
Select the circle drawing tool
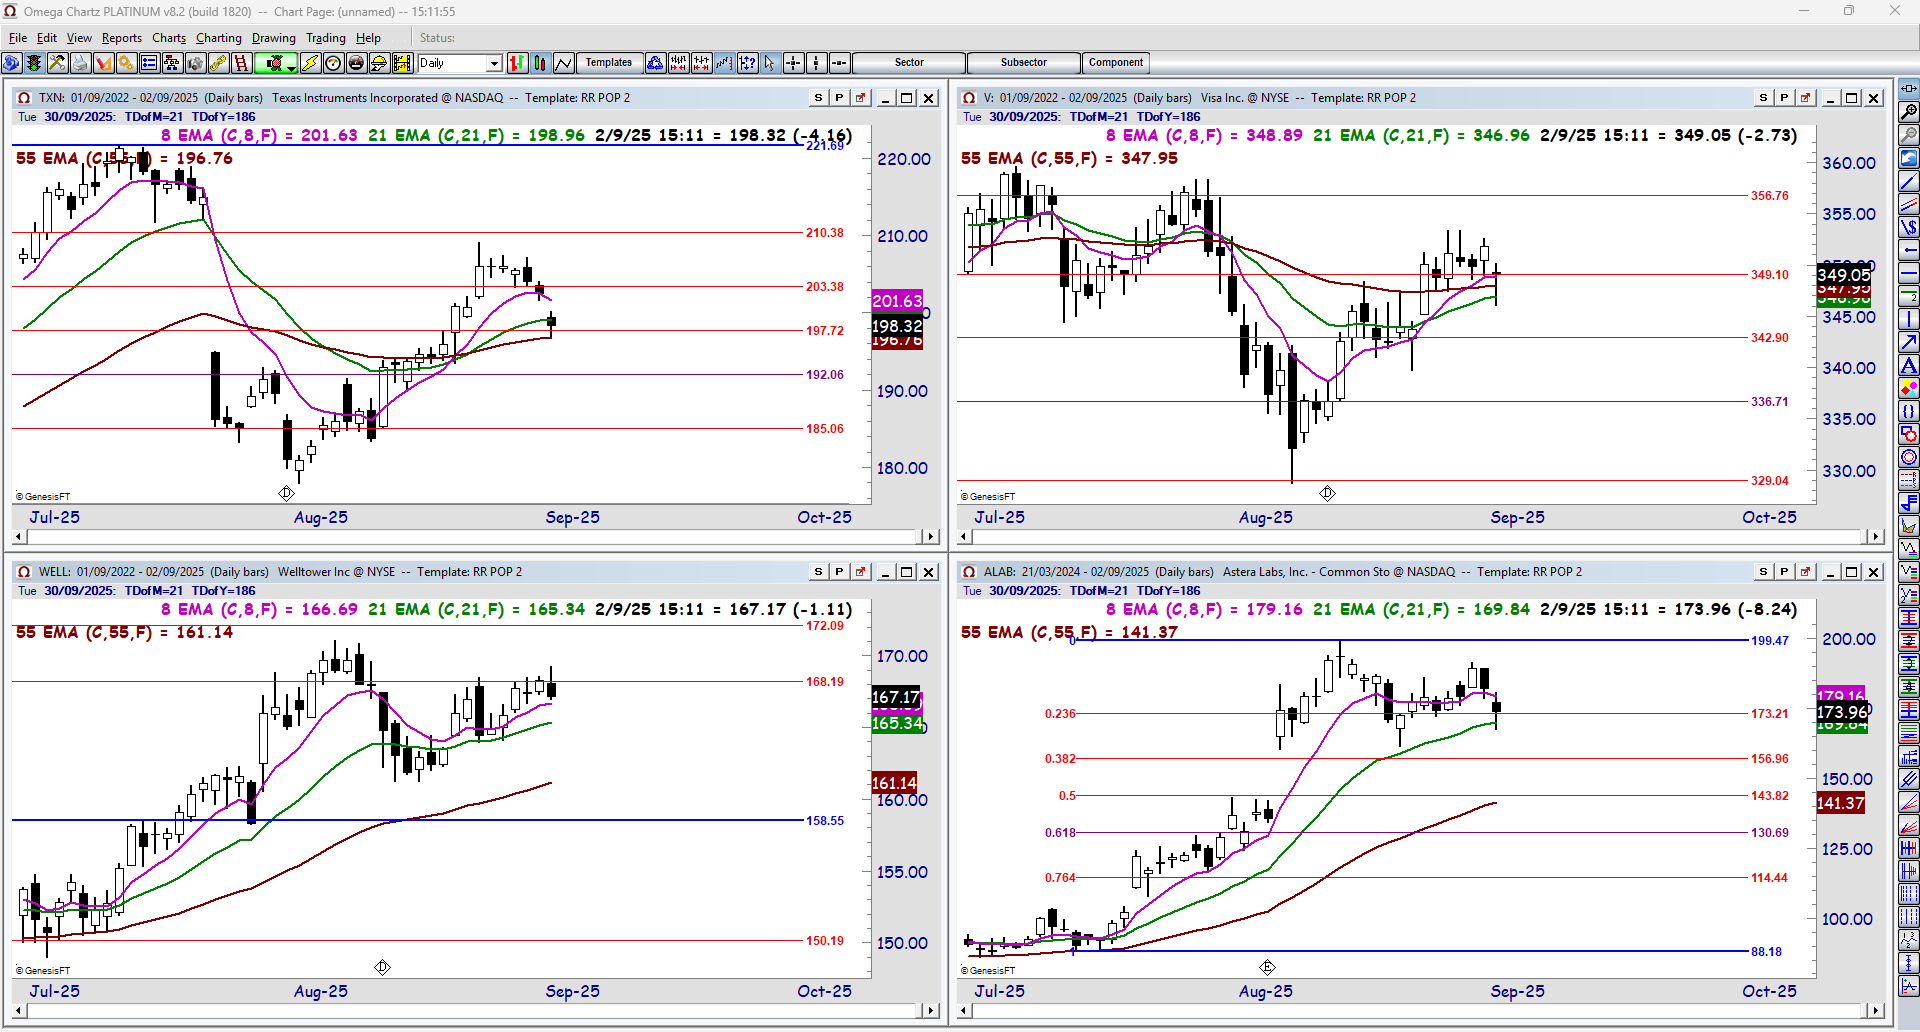[1909, 458]
